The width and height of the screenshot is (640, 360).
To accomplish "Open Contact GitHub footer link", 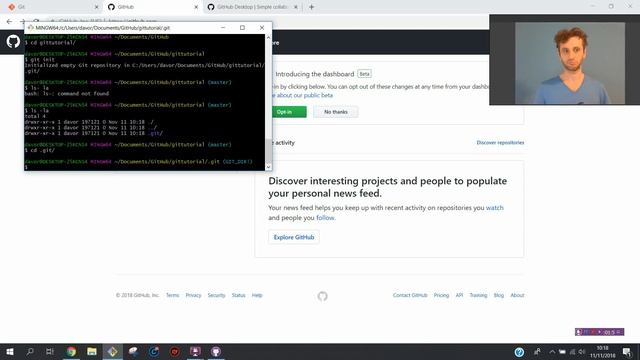I will pyautogui.click(x=410, y=295).
